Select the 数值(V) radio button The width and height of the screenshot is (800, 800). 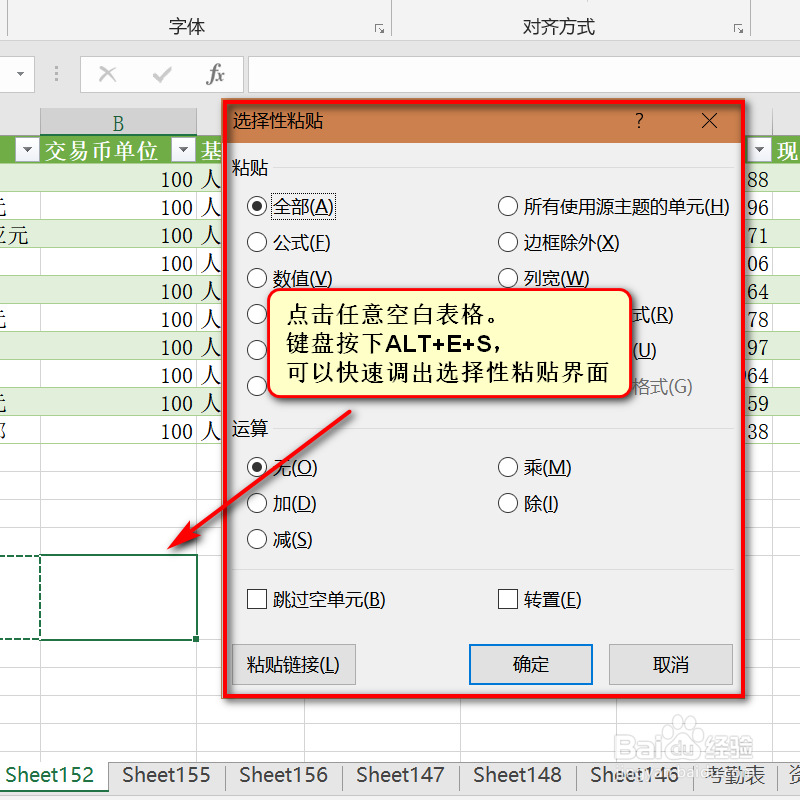click(x=257, y=278)
